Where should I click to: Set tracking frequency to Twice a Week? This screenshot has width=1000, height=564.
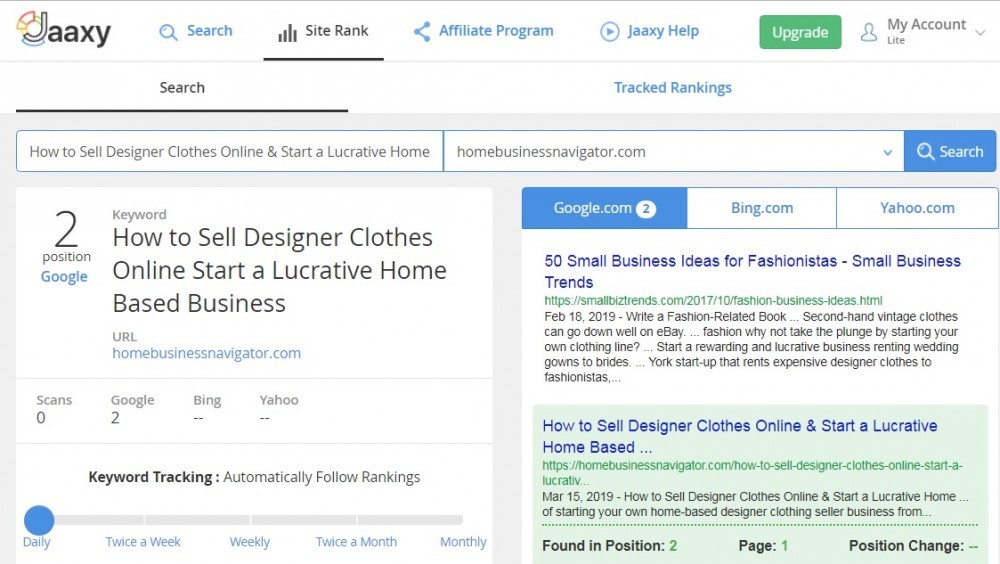(143, 542)
